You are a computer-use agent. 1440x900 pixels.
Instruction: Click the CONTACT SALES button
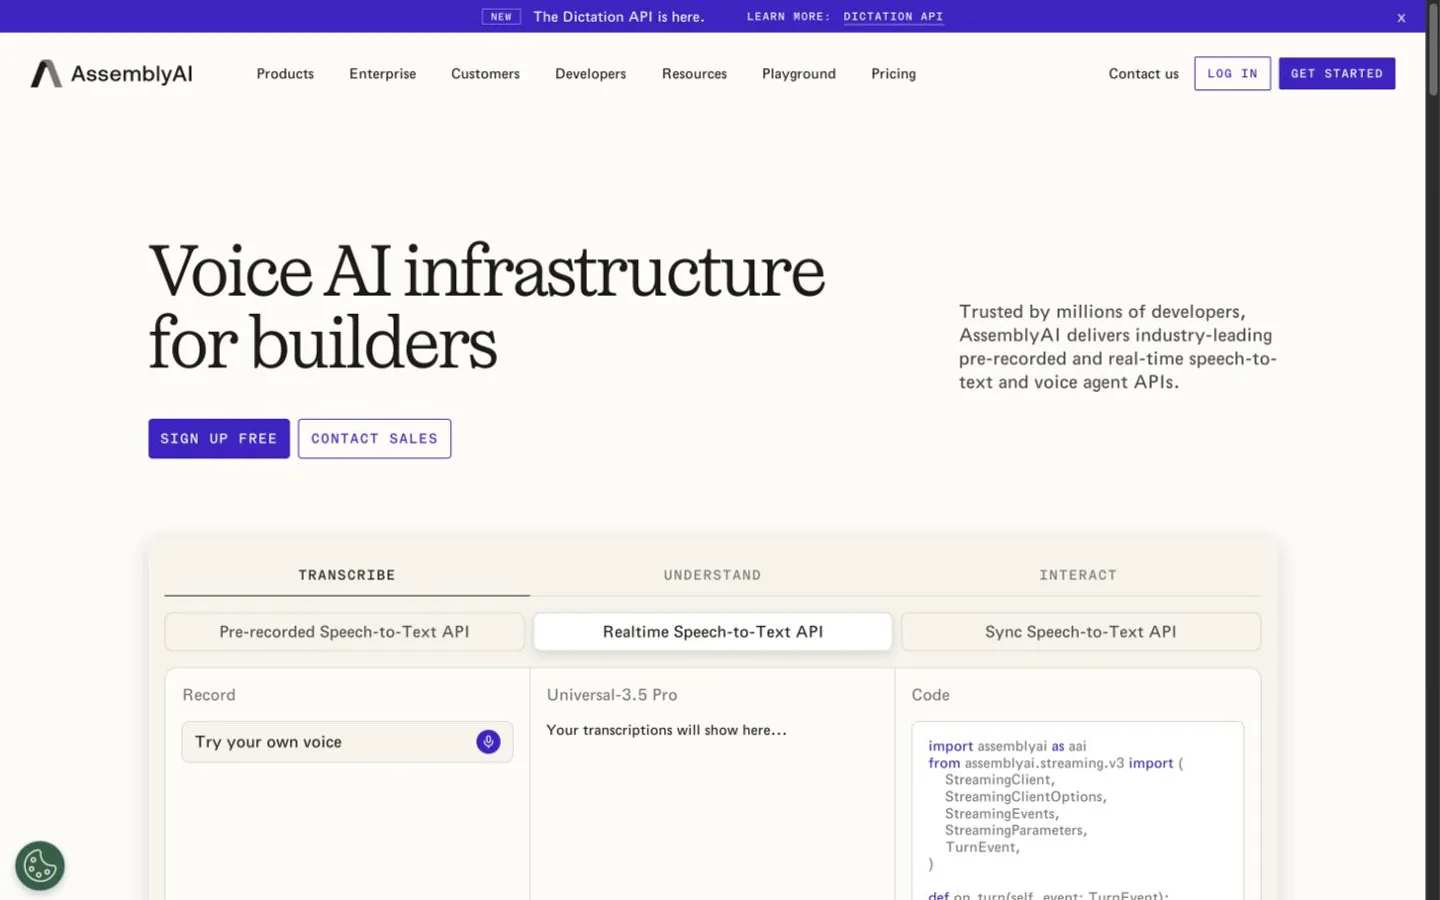pyautogui.click(x=374, y=439)
